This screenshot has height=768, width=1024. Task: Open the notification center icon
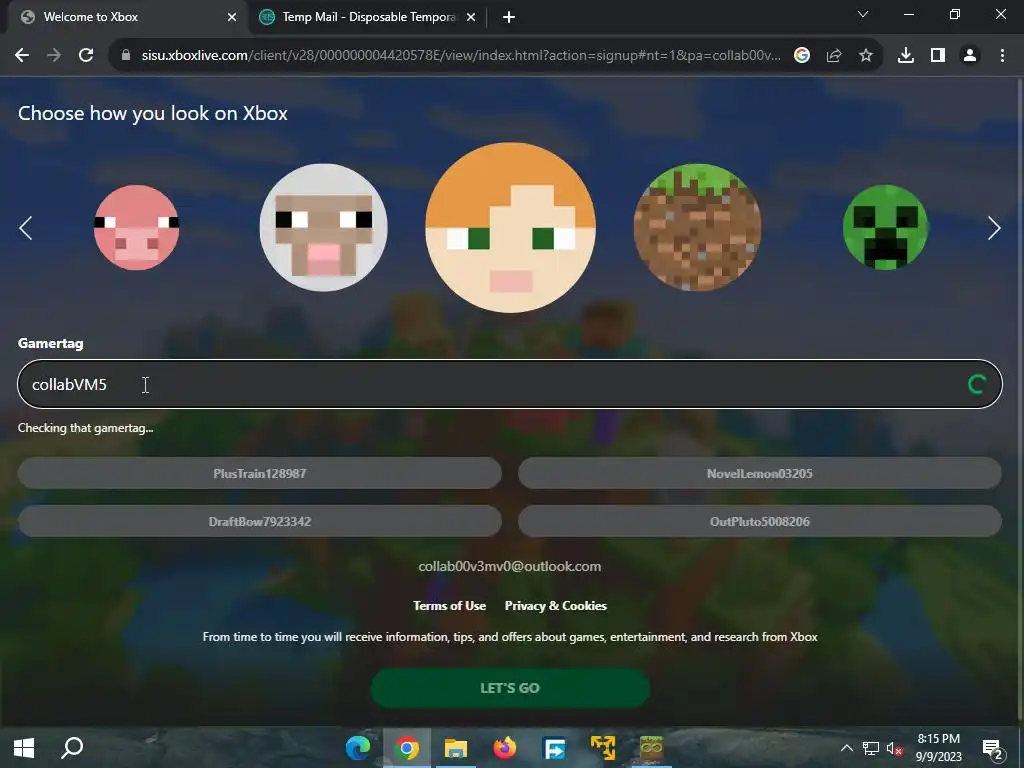pos(993,748)
